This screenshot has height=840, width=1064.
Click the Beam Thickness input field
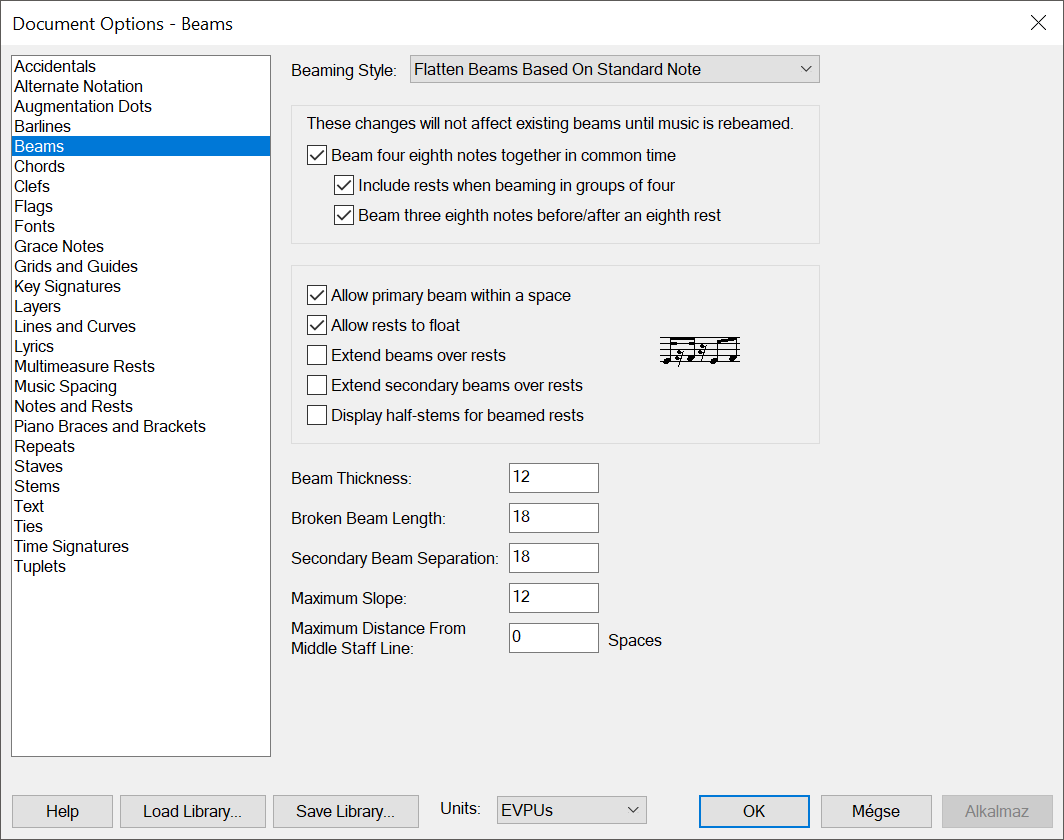tap(553, 478)
